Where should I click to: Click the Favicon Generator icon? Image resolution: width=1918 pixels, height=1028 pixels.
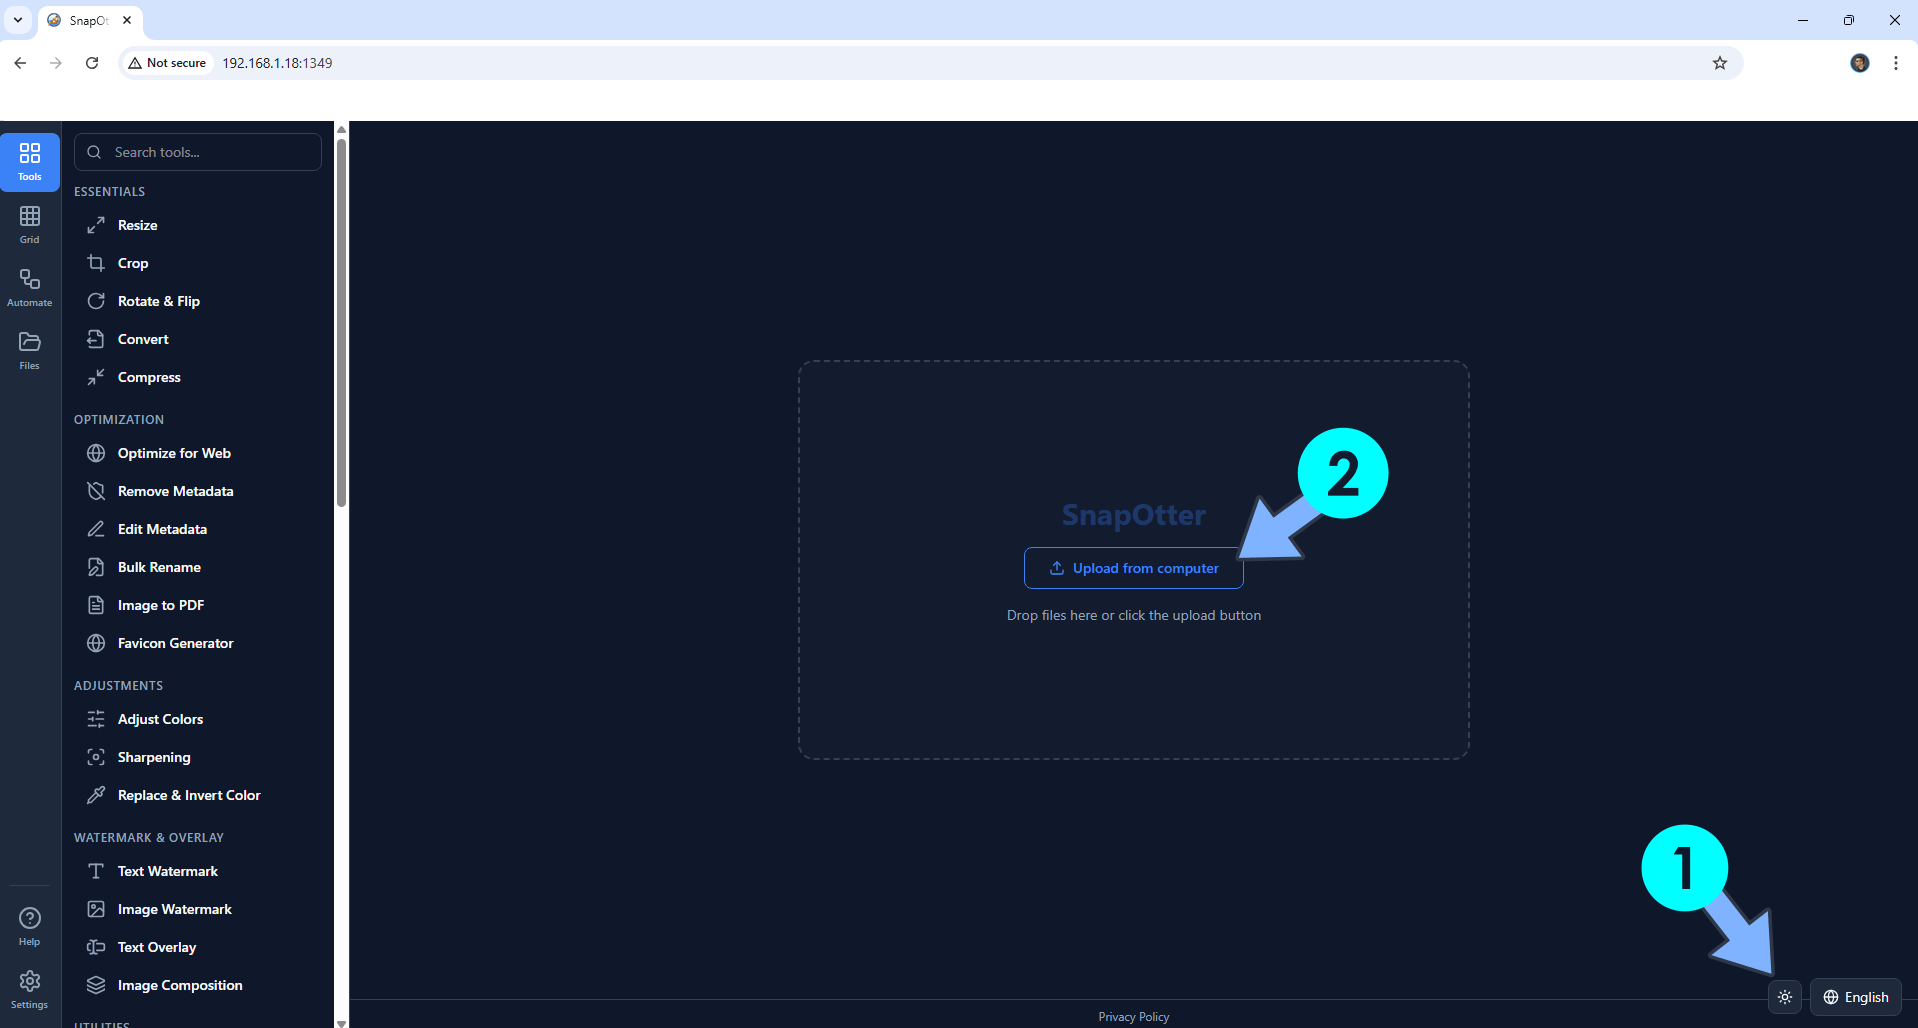tap(96, 643)
